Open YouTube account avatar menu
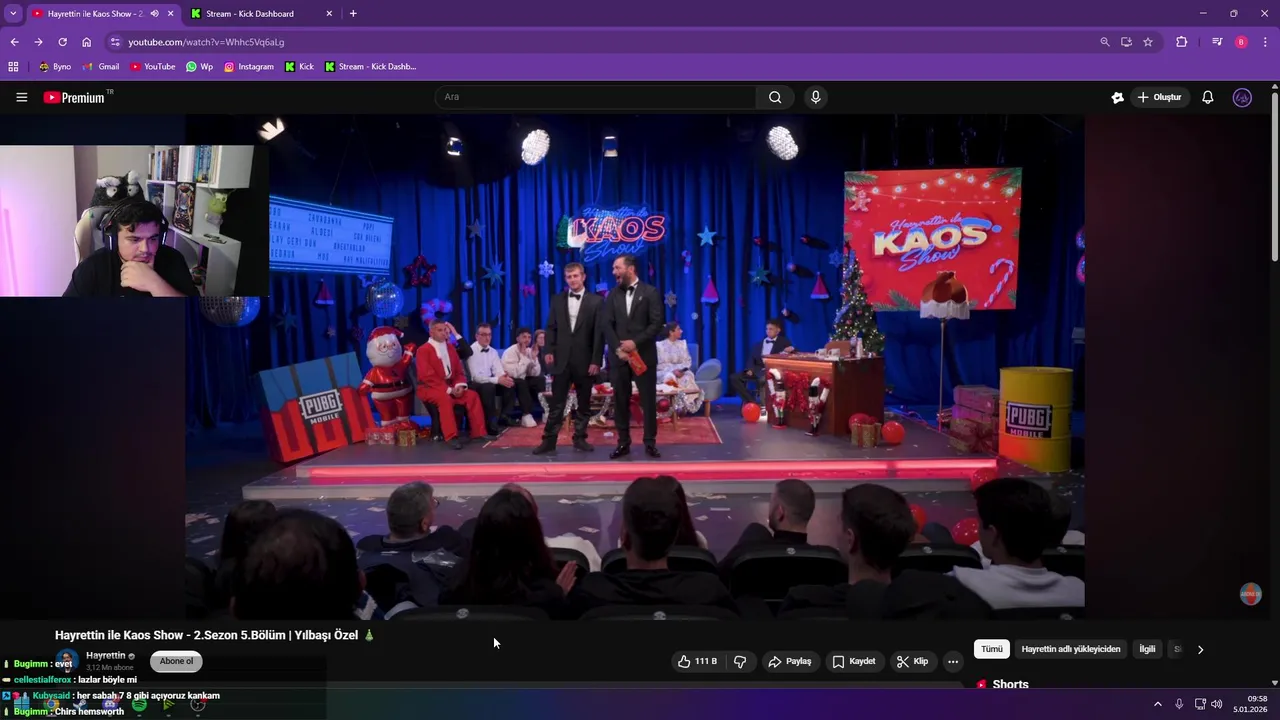Viewport: 1280px width, 720px height. (1242, 97)
